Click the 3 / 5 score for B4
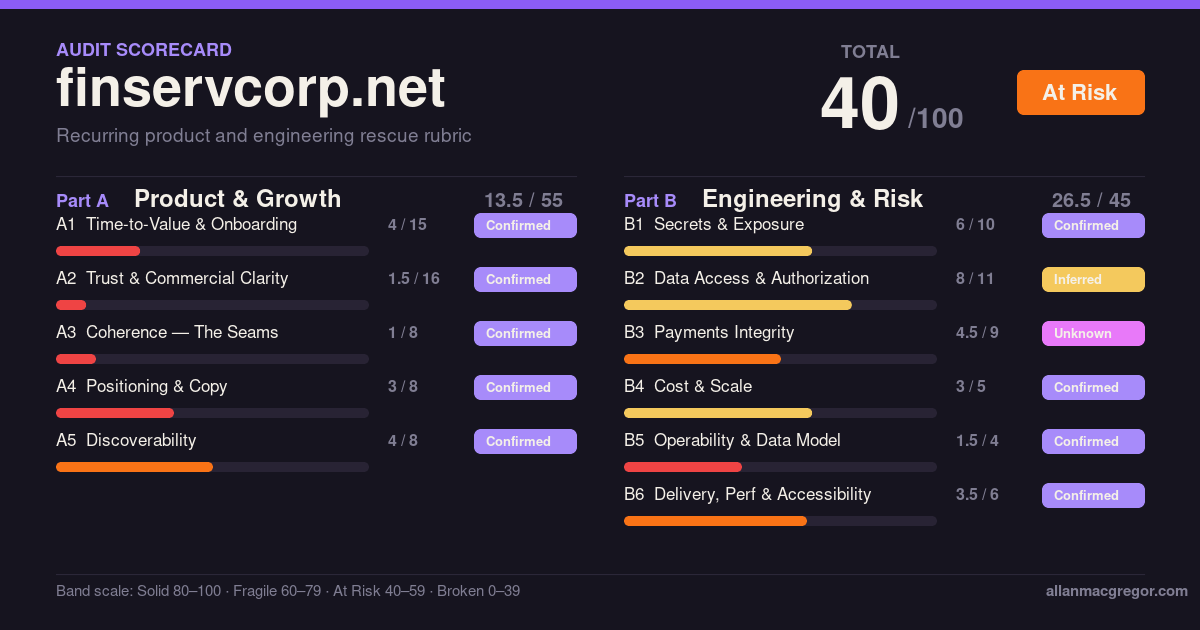This screenshot has width=1200, height=630. tap(971, 387)
